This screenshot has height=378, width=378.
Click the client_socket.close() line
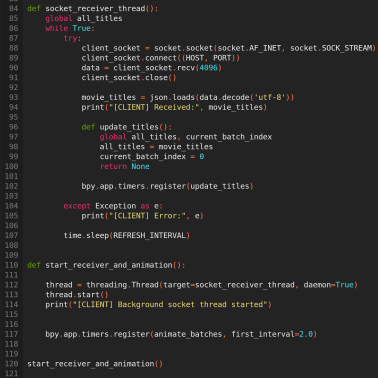[x=129, y=78]
